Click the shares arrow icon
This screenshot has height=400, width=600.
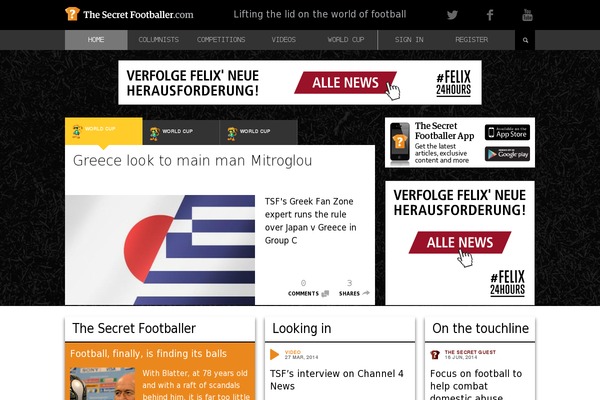point(366,293)
